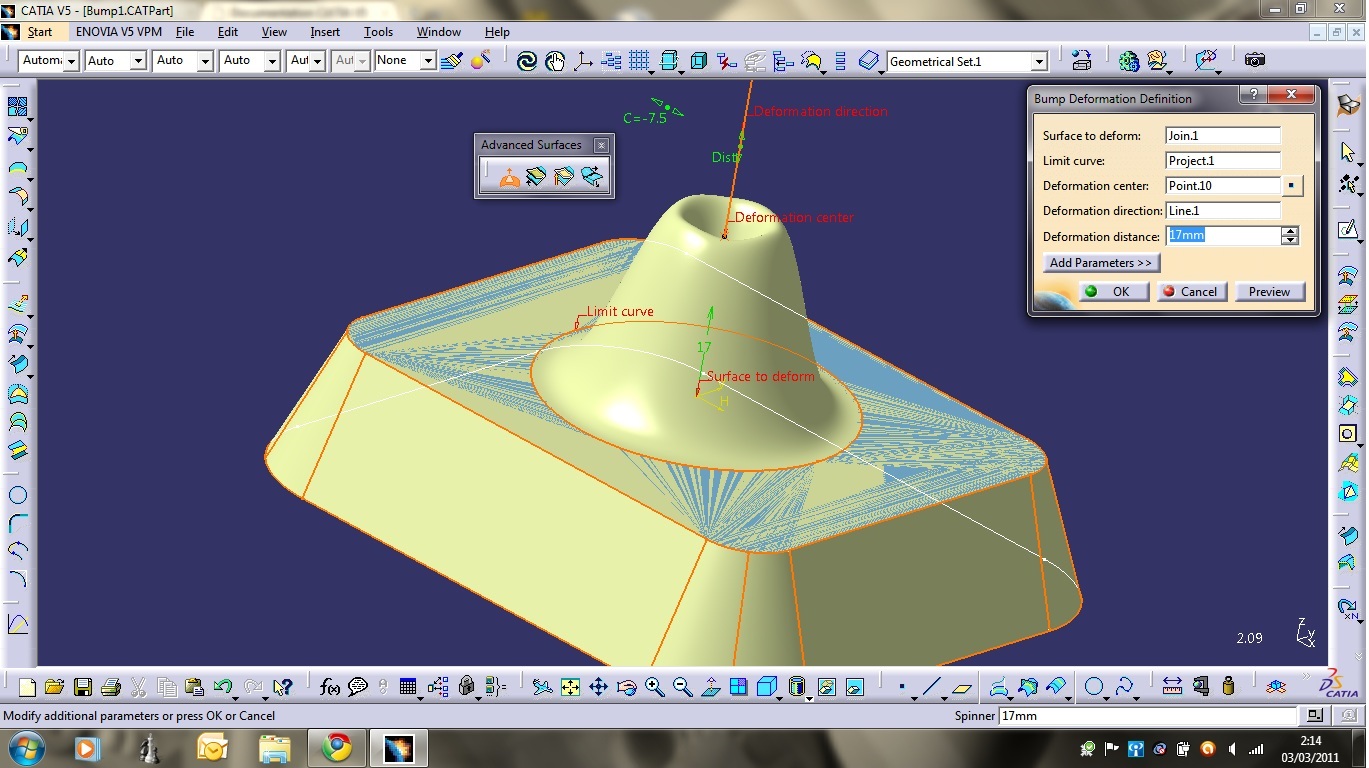Click the Select arrow tool on right toolbar
Screen dimensions: 1369x768
tap(1348, 152)
